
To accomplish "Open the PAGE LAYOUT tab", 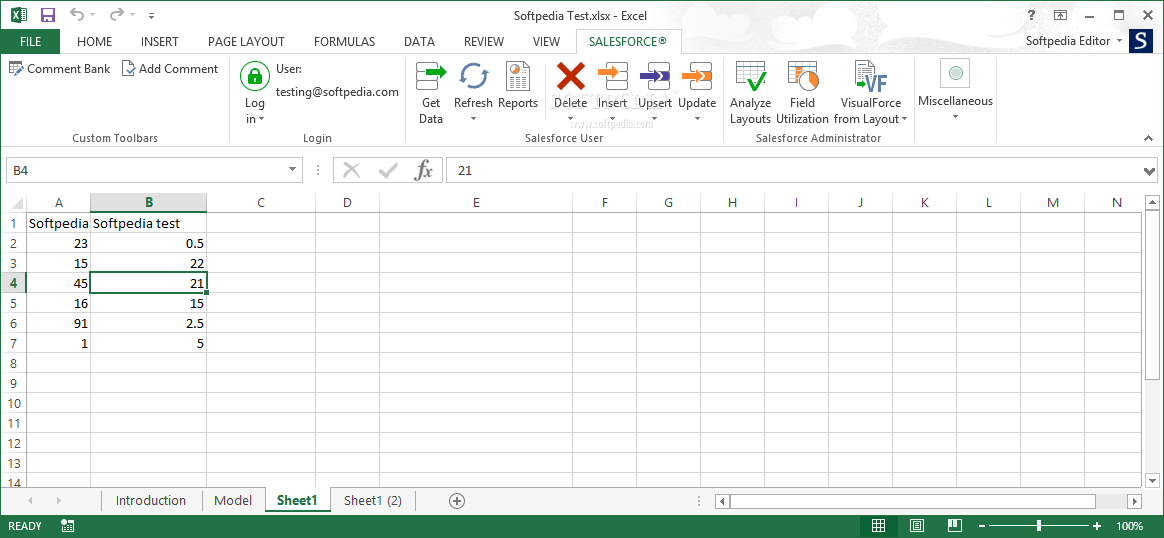I will click(246, 42).
